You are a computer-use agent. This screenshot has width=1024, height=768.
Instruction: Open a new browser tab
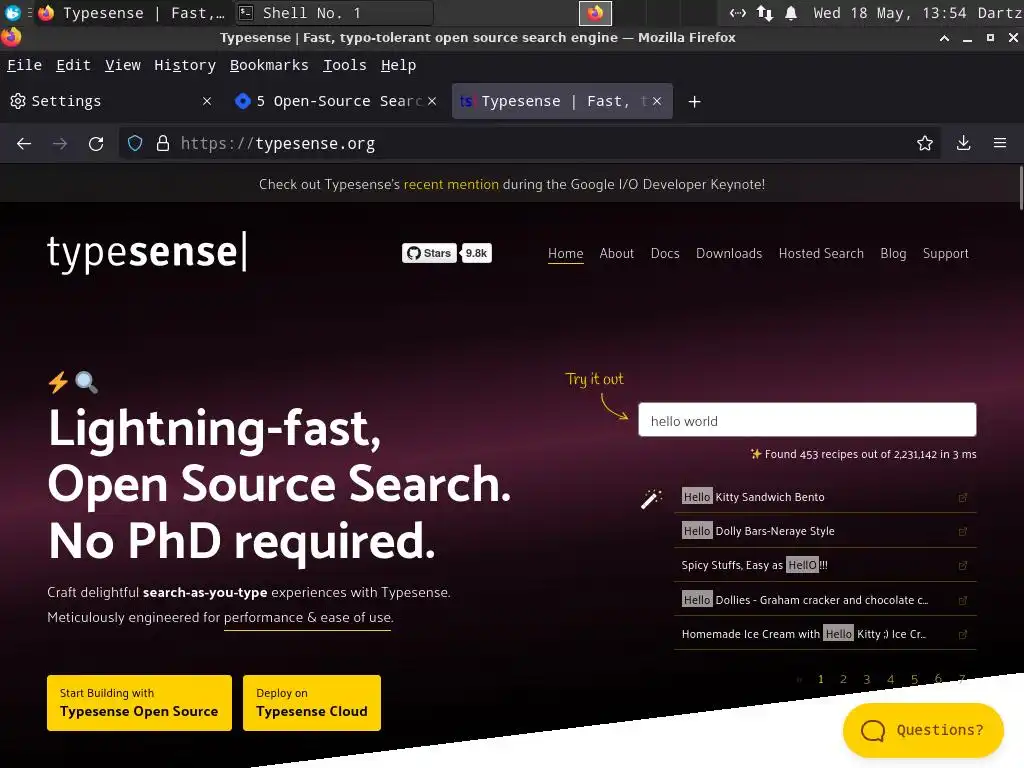point(695,102)
